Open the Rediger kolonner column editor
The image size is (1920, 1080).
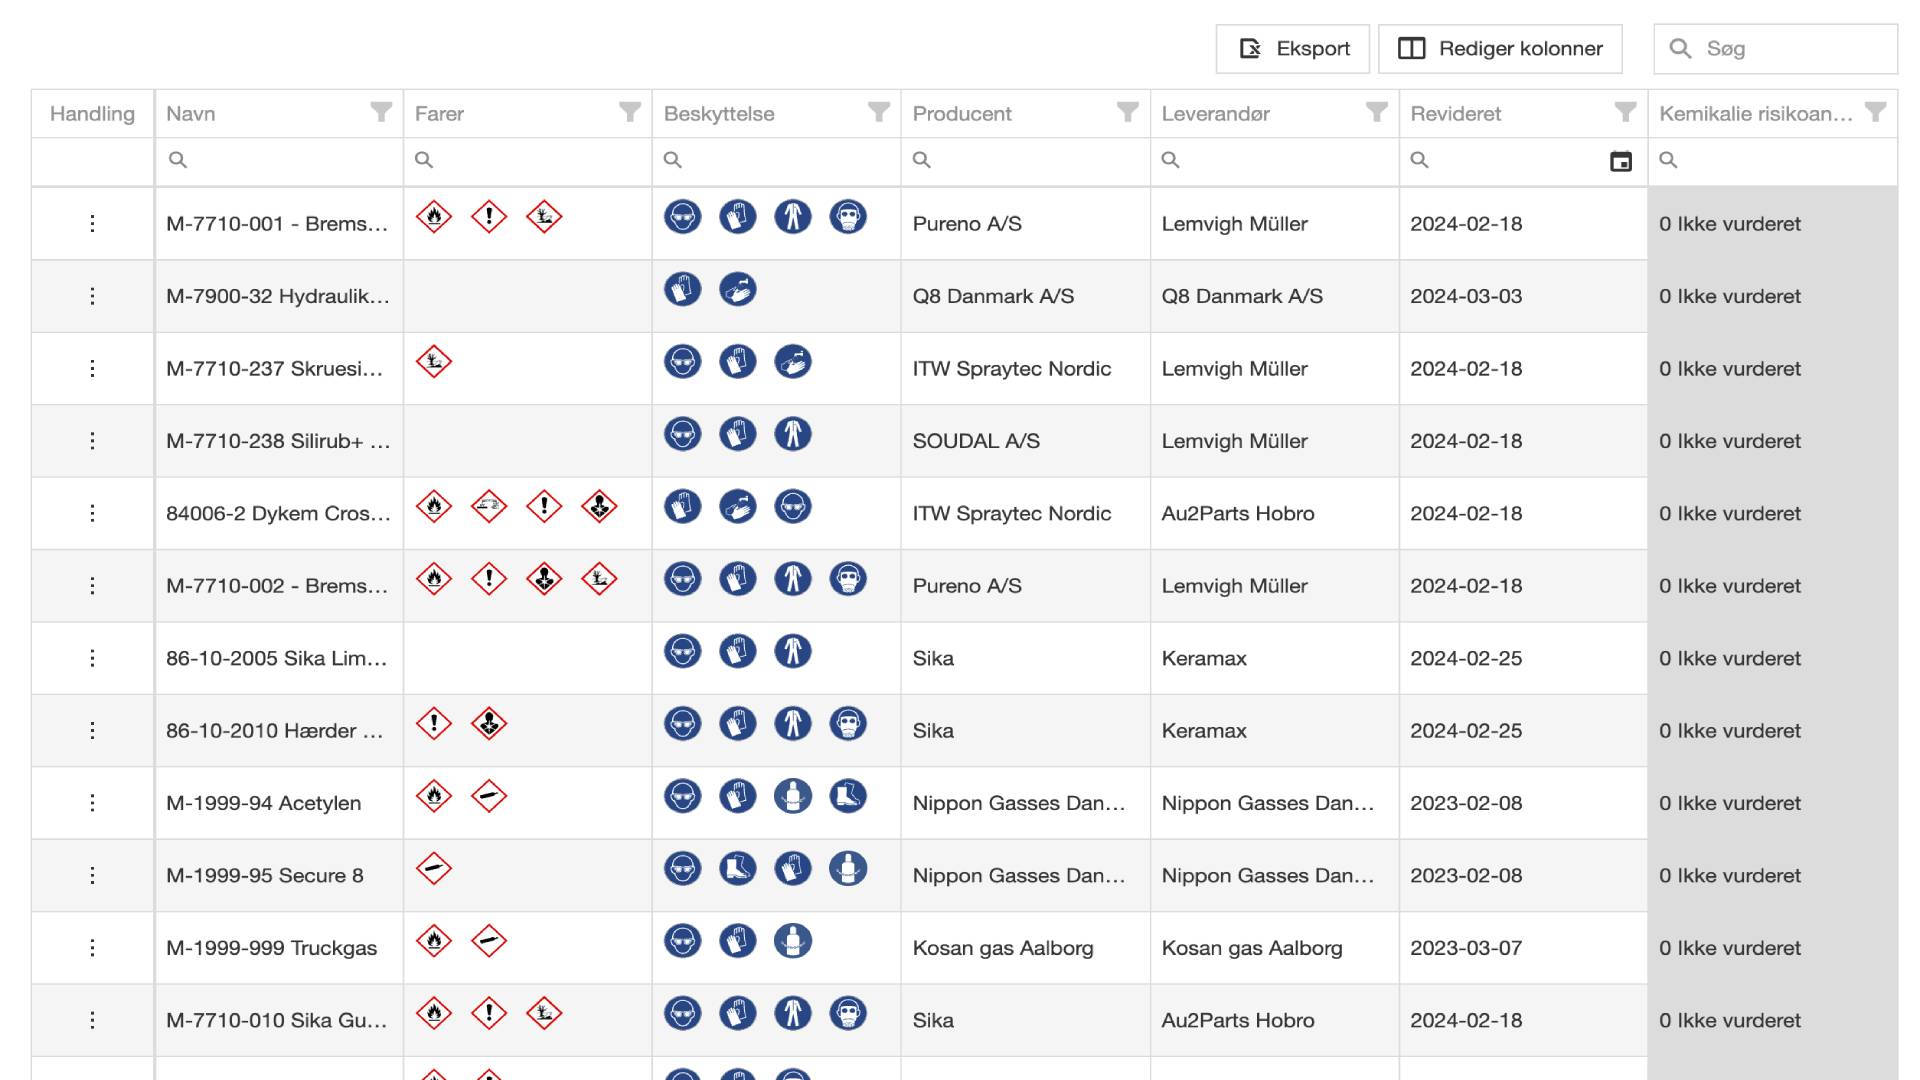[x=1500, y=49]
